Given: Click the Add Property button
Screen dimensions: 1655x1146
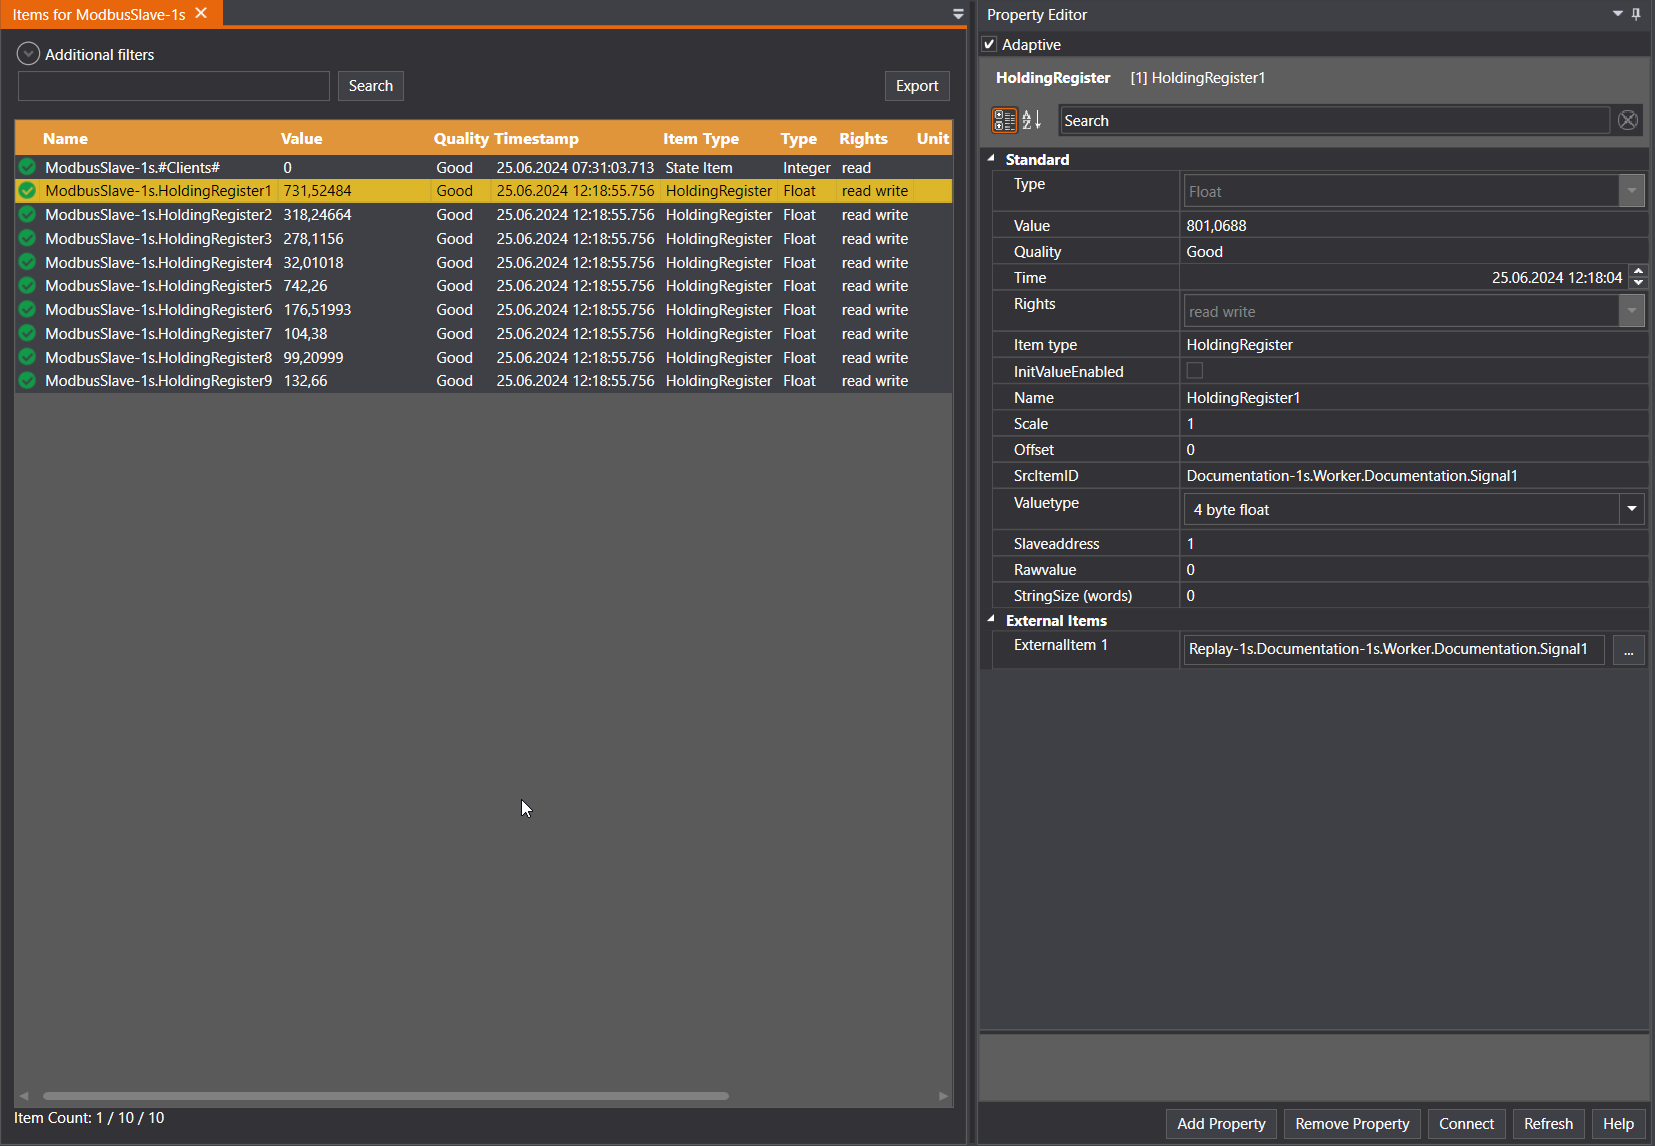Looking at the screenshot, I should [1220, 1124].
